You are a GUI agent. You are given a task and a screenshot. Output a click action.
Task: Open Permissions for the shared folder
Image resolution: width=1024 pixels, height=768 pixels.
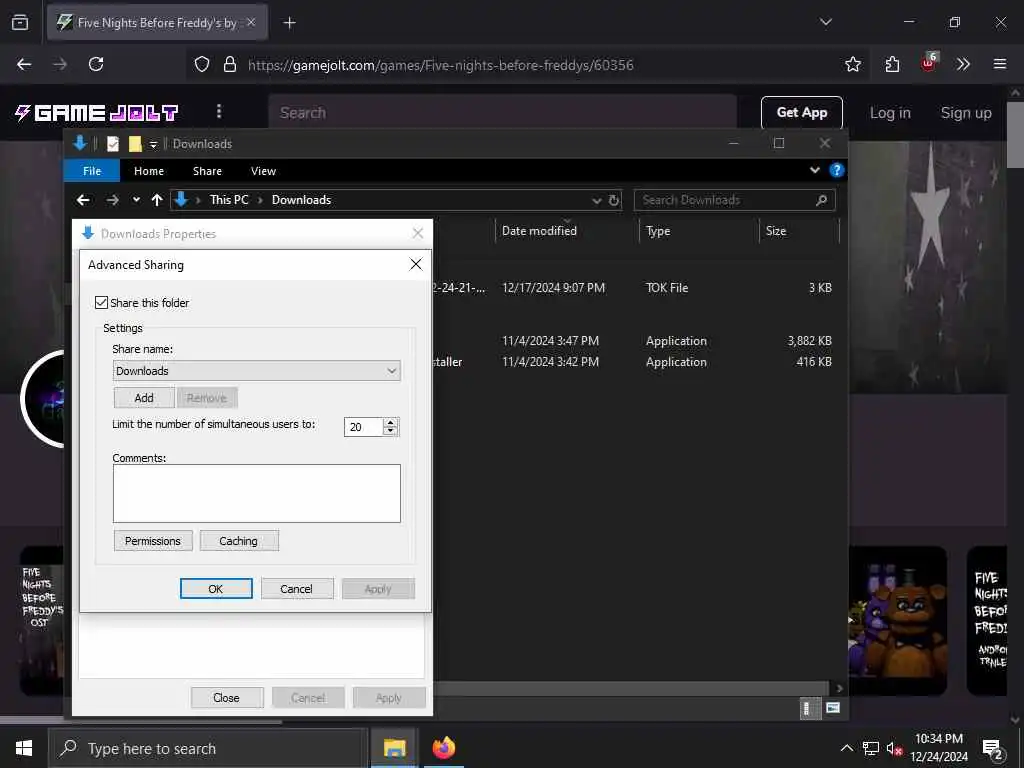point(153,541)
